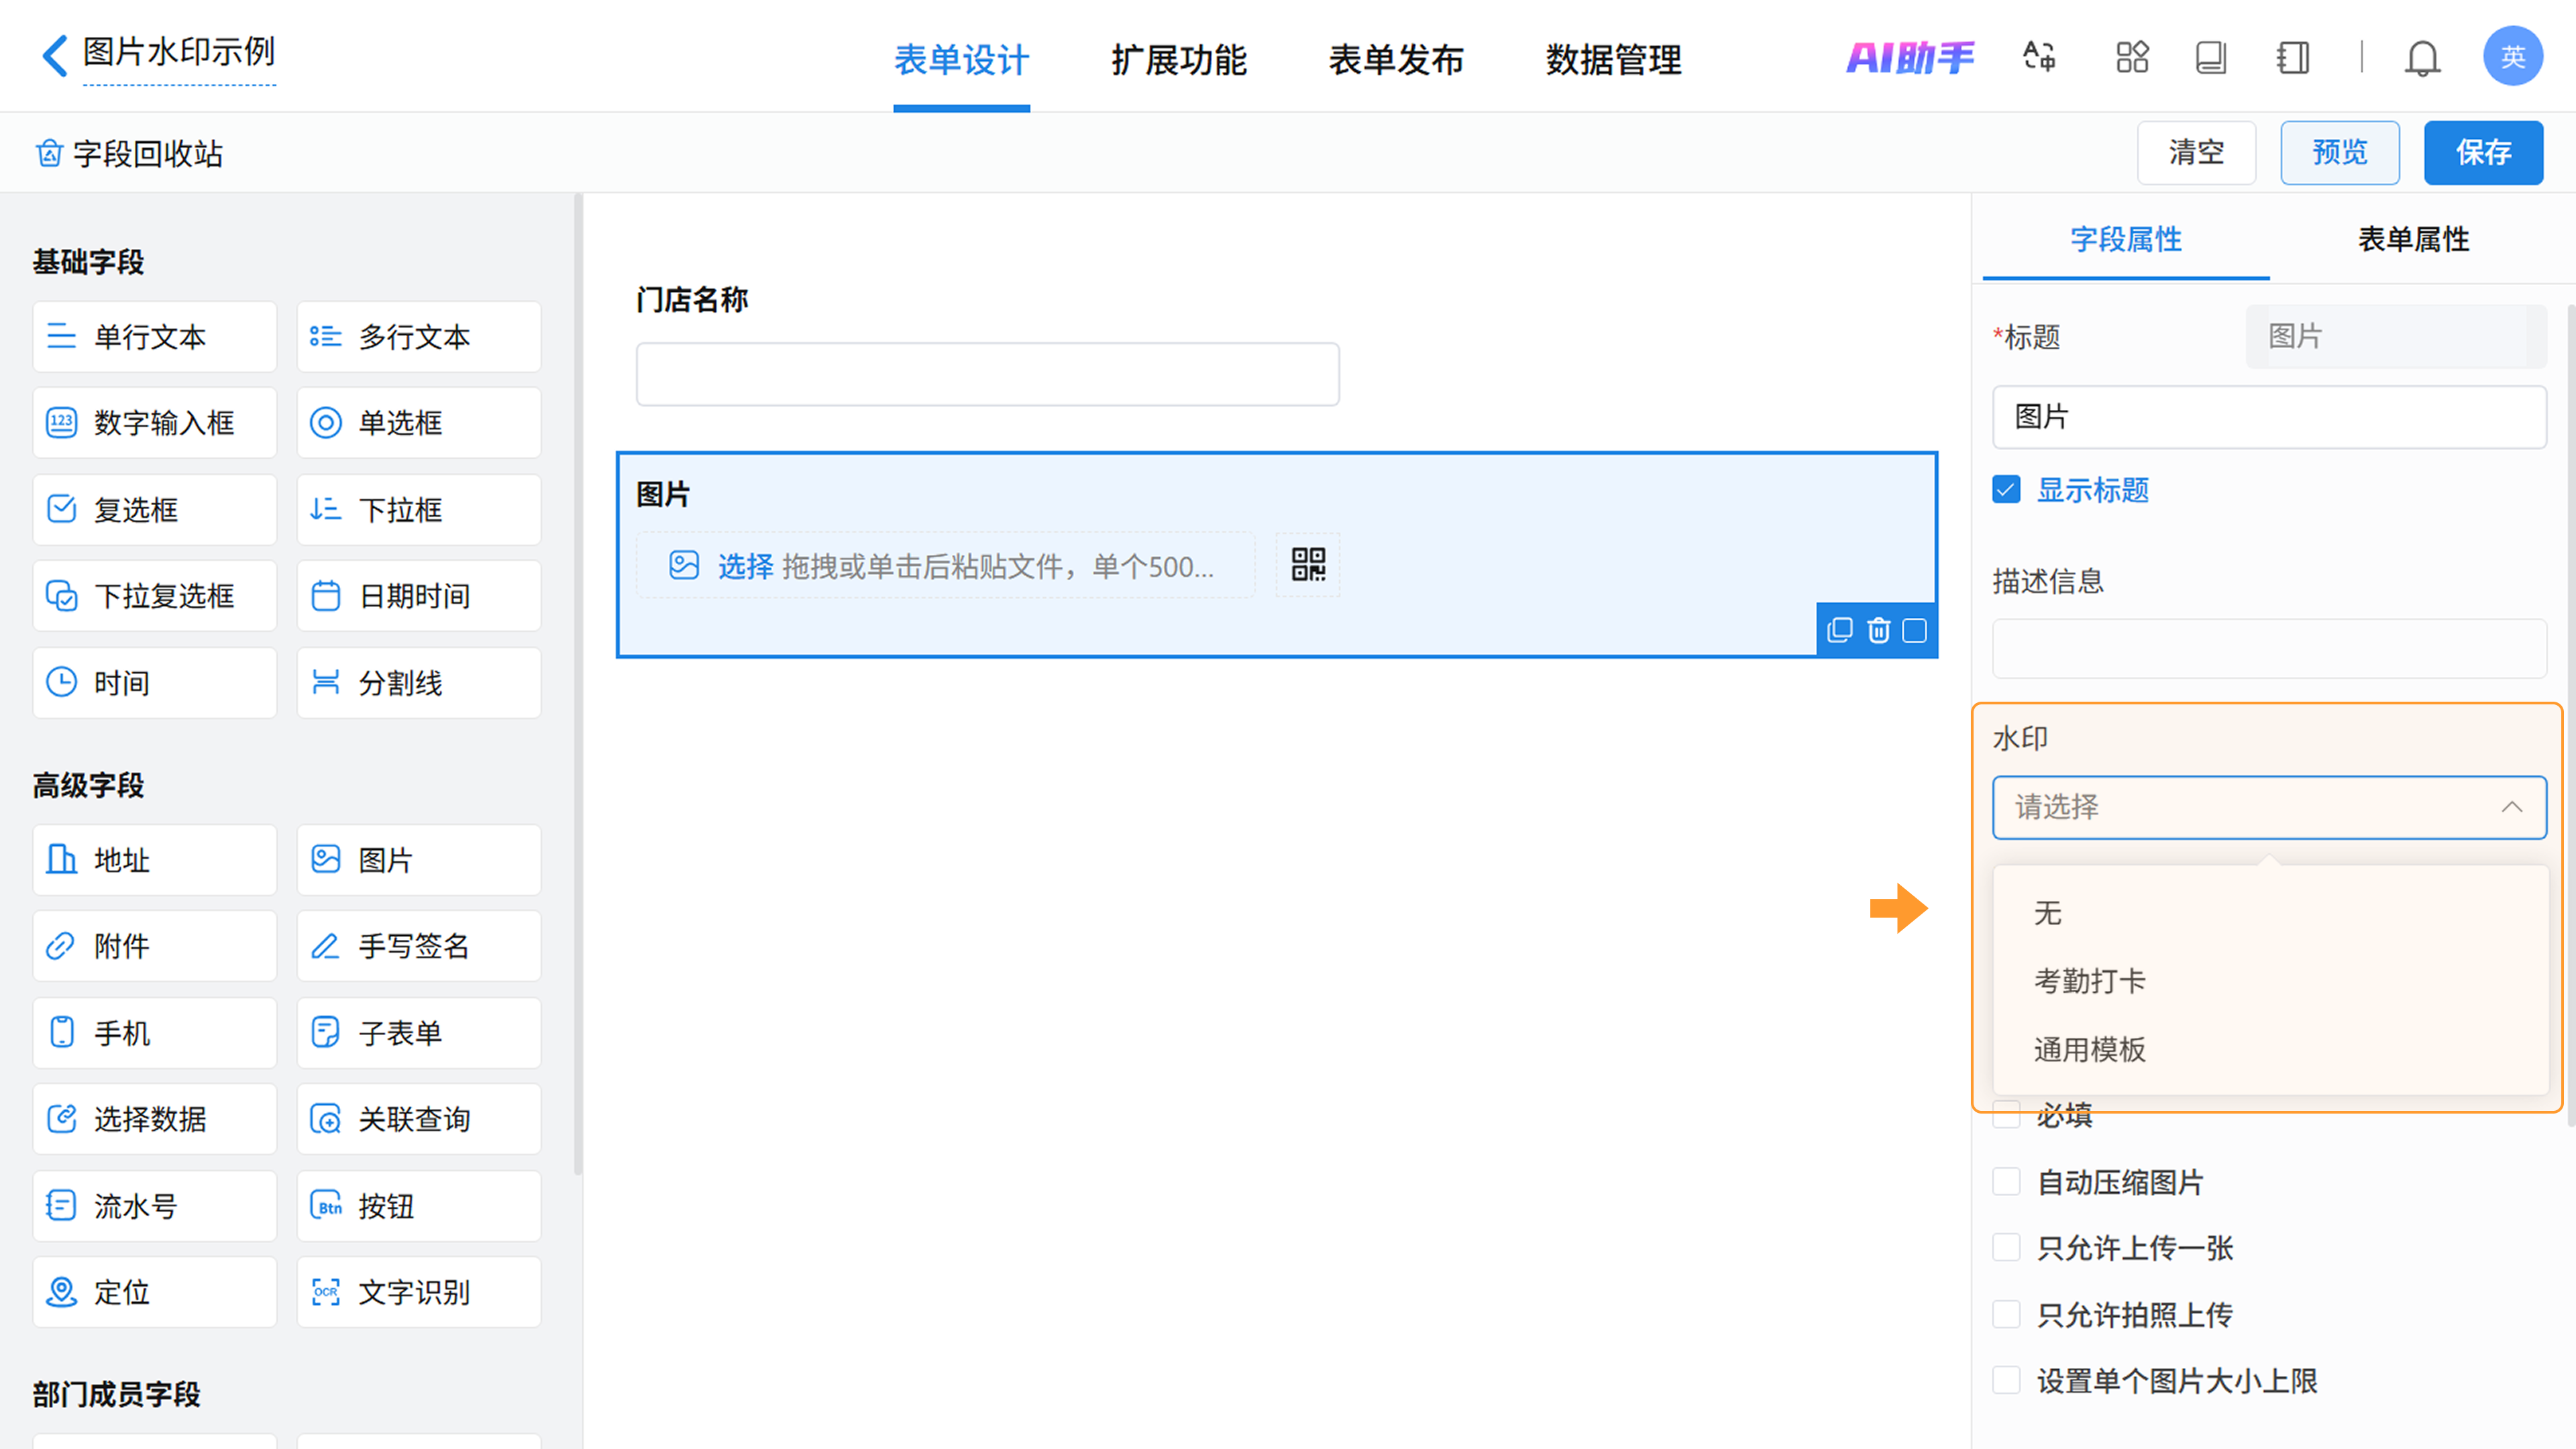2576x1449 pixels.
Task: Open 字段回收站 recycle bin
Action: pos(130,153)
